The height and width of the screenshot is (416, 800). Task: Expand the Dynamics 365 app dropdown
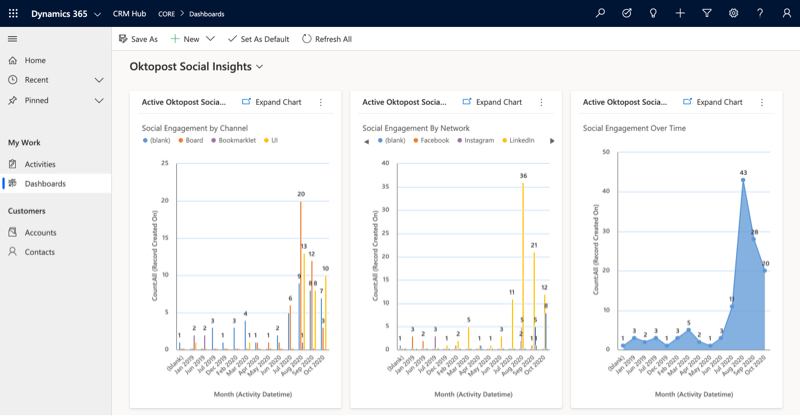coord(97,14)
